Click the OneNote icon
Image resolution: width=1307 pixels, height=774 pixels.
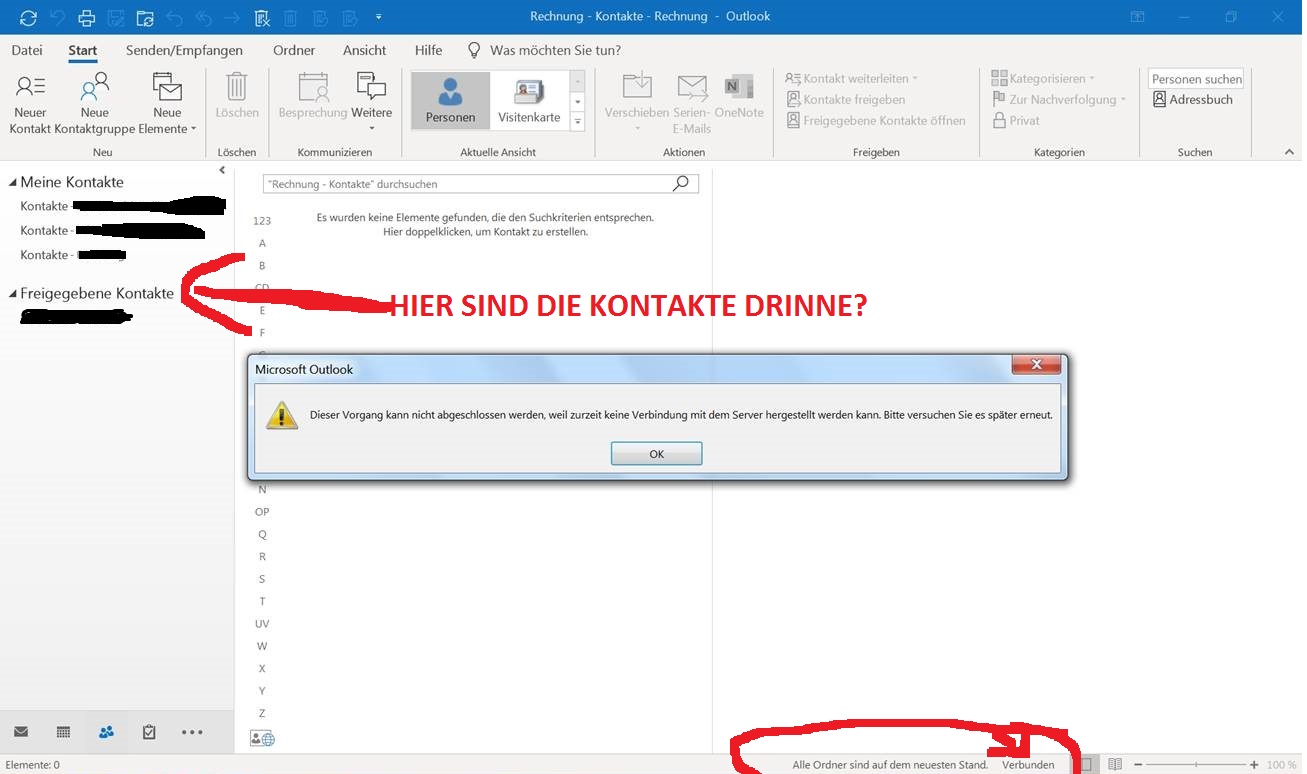click(739, 86)
